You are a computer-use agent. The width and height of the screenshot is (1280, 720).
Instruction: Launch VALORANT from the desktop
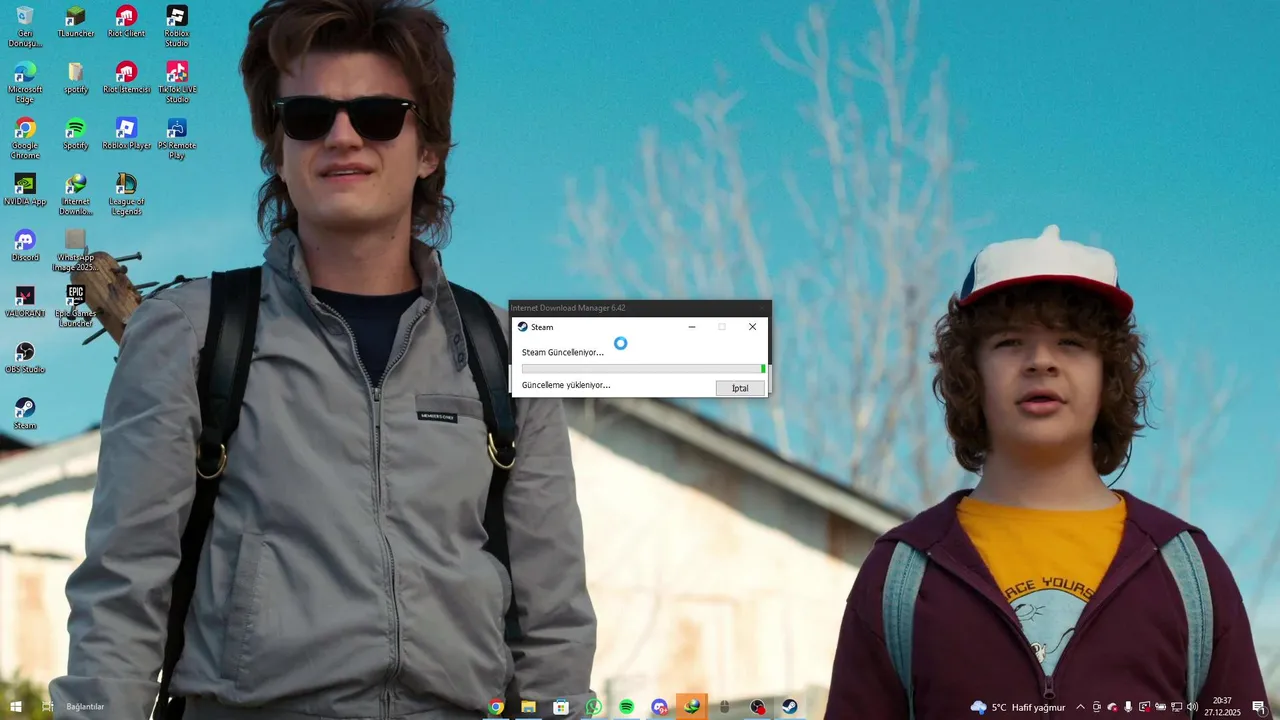pyautogui.click(x=25, y=302)
